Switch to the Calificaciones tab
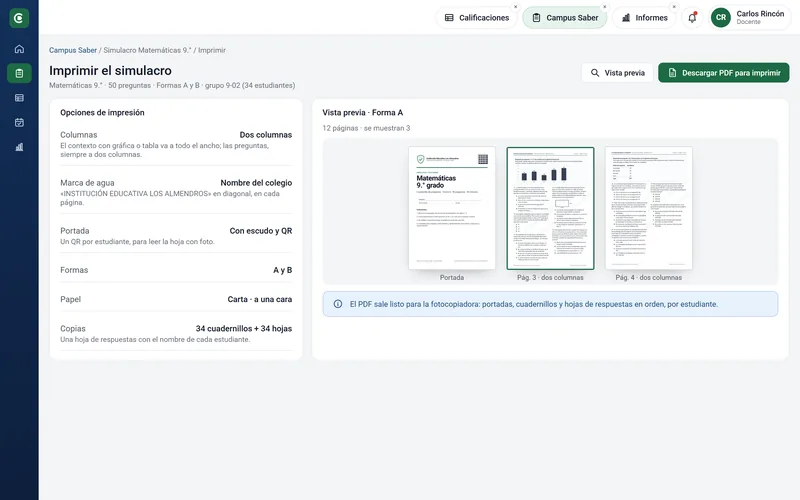The height and width of the screenshot is (500, 800). (x=477, y=18)
